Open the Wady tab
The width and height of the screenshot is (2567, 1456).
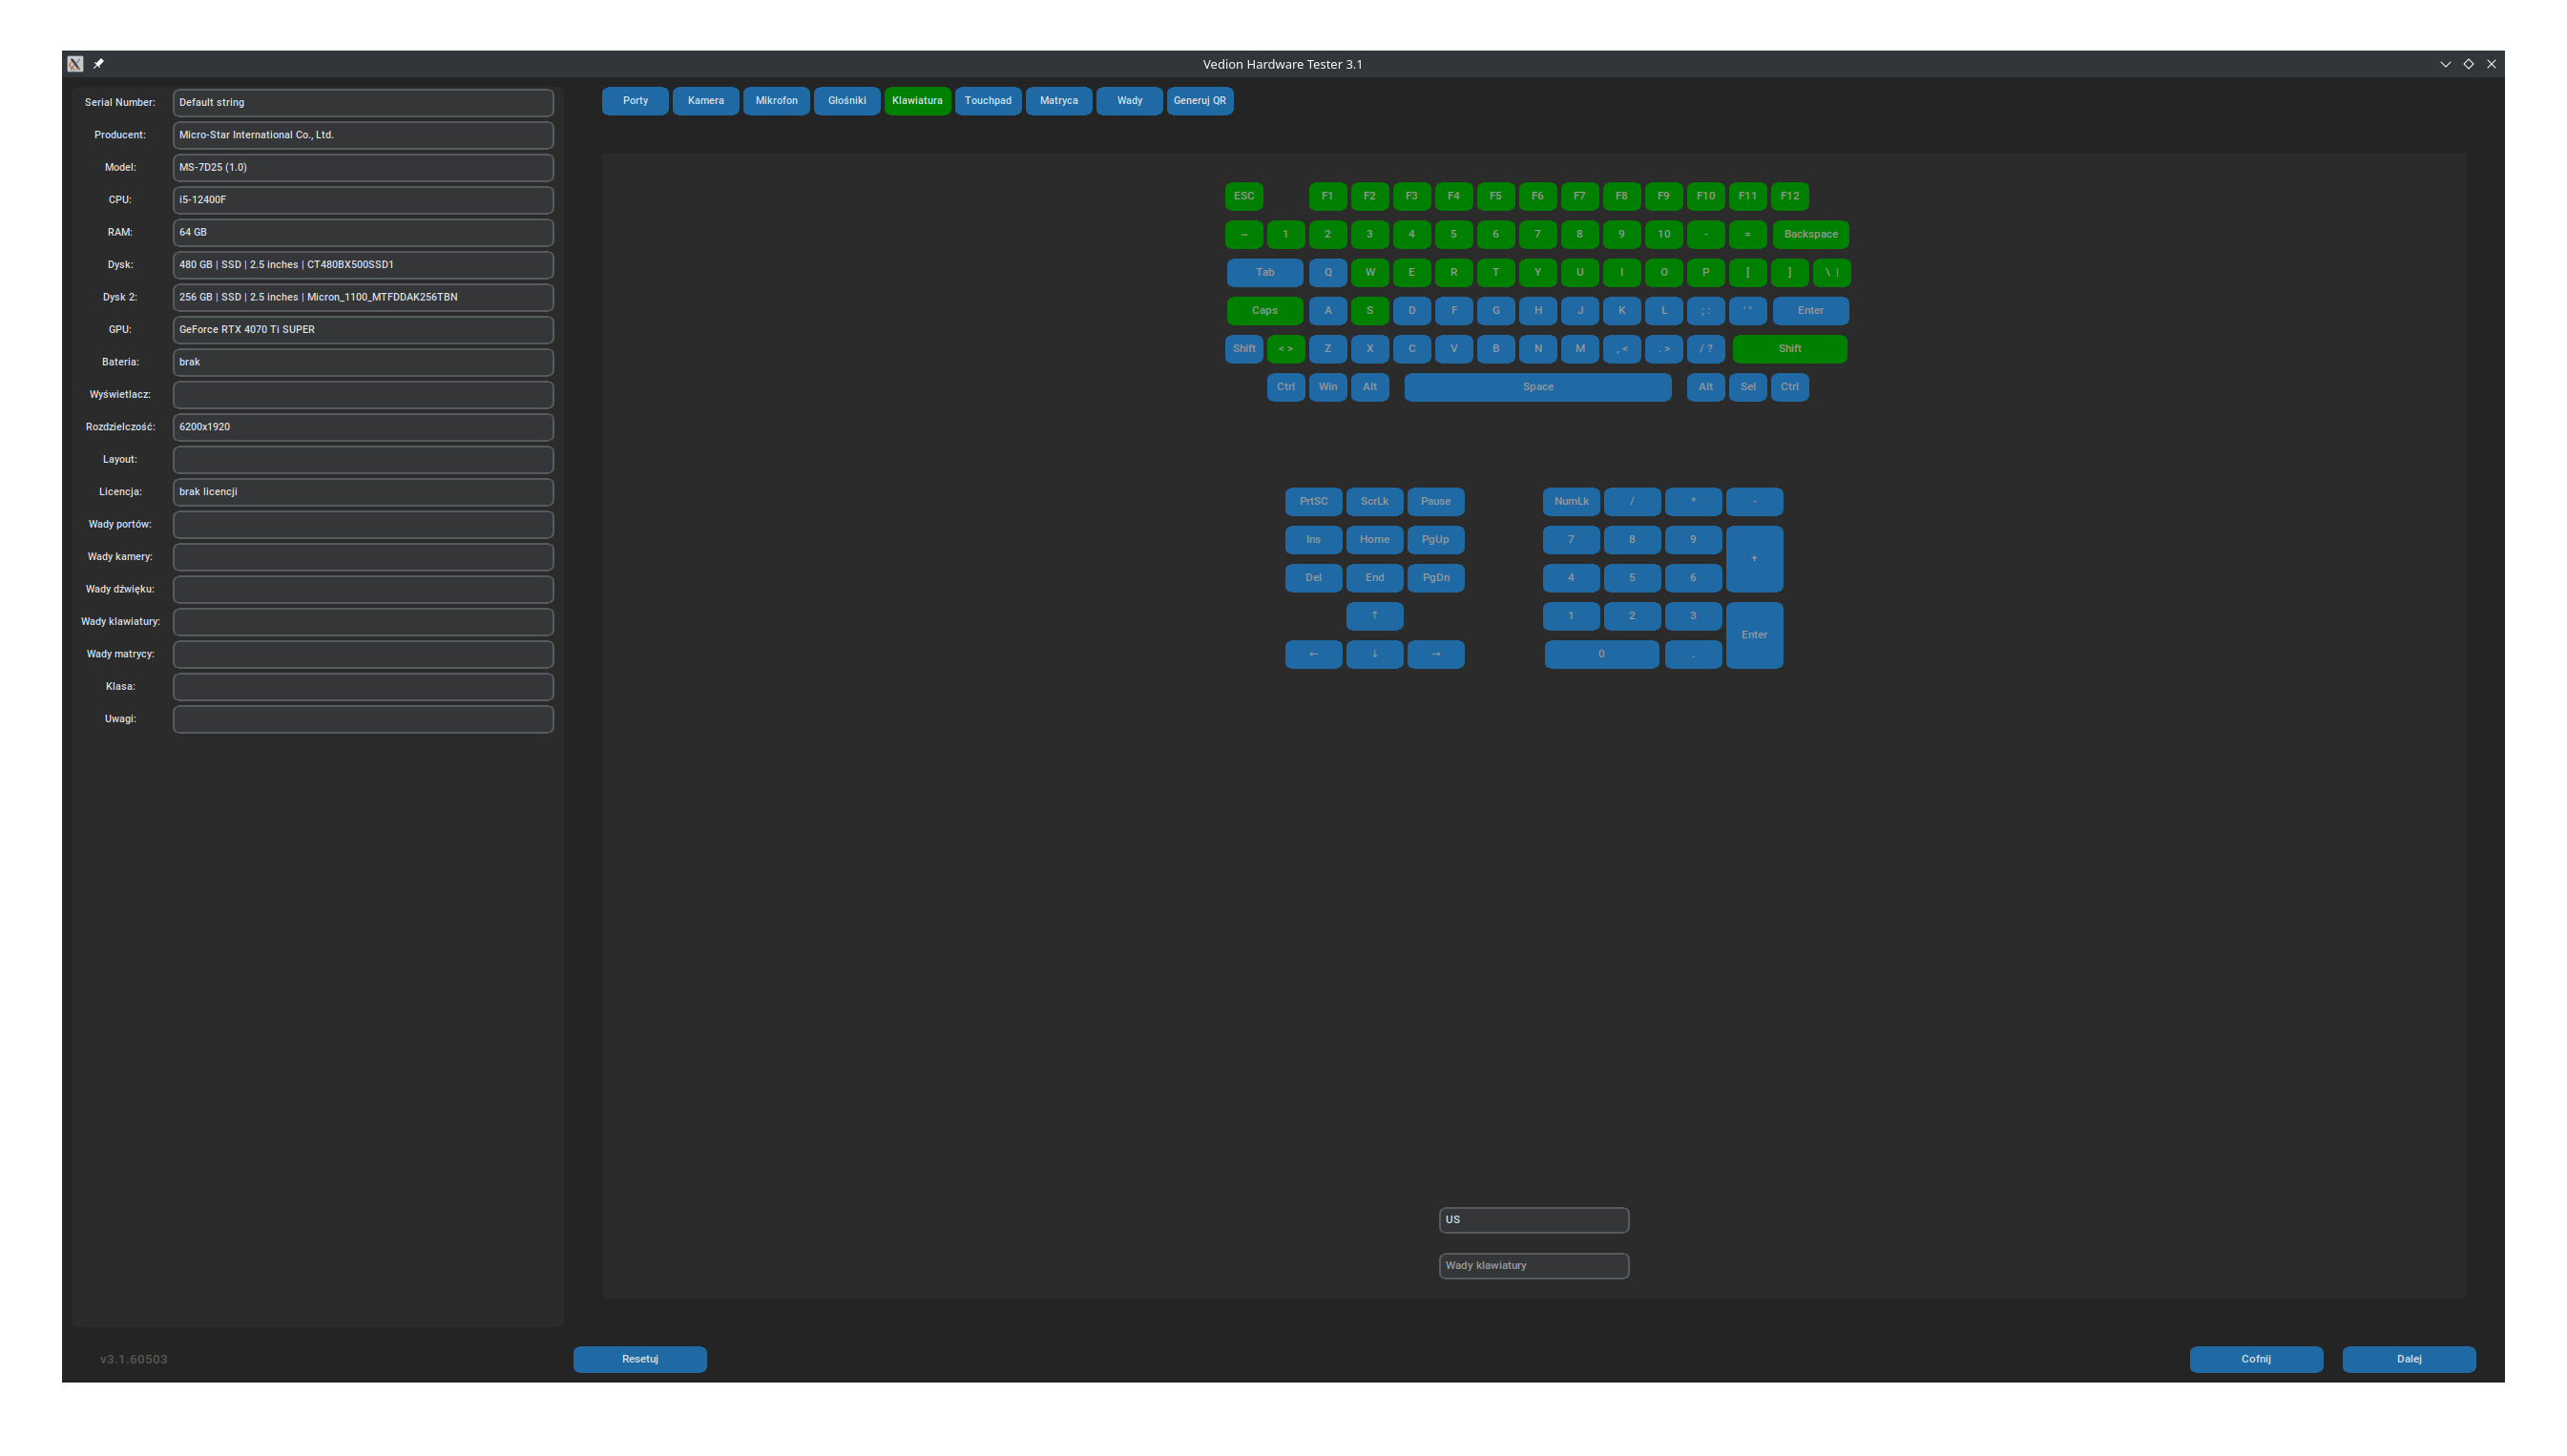coord(1129,101)
